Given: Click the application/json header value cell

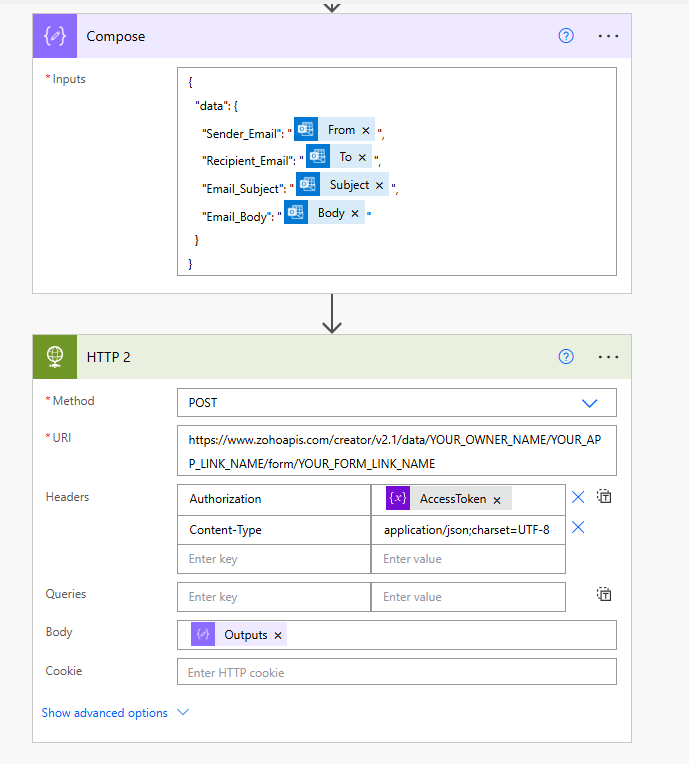Looking at the screenshot, I should pyautogui.click(x=468, y=530).
